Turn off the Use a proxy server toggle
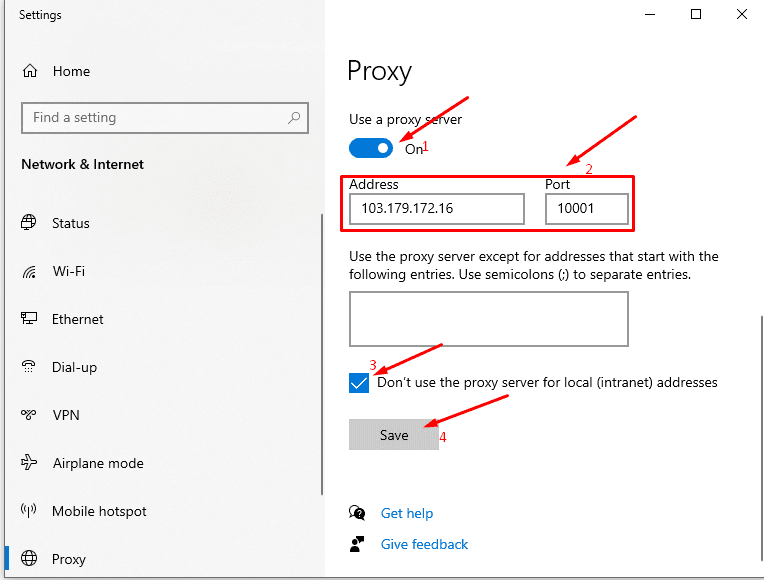764x580 pixels. [371, 148]
